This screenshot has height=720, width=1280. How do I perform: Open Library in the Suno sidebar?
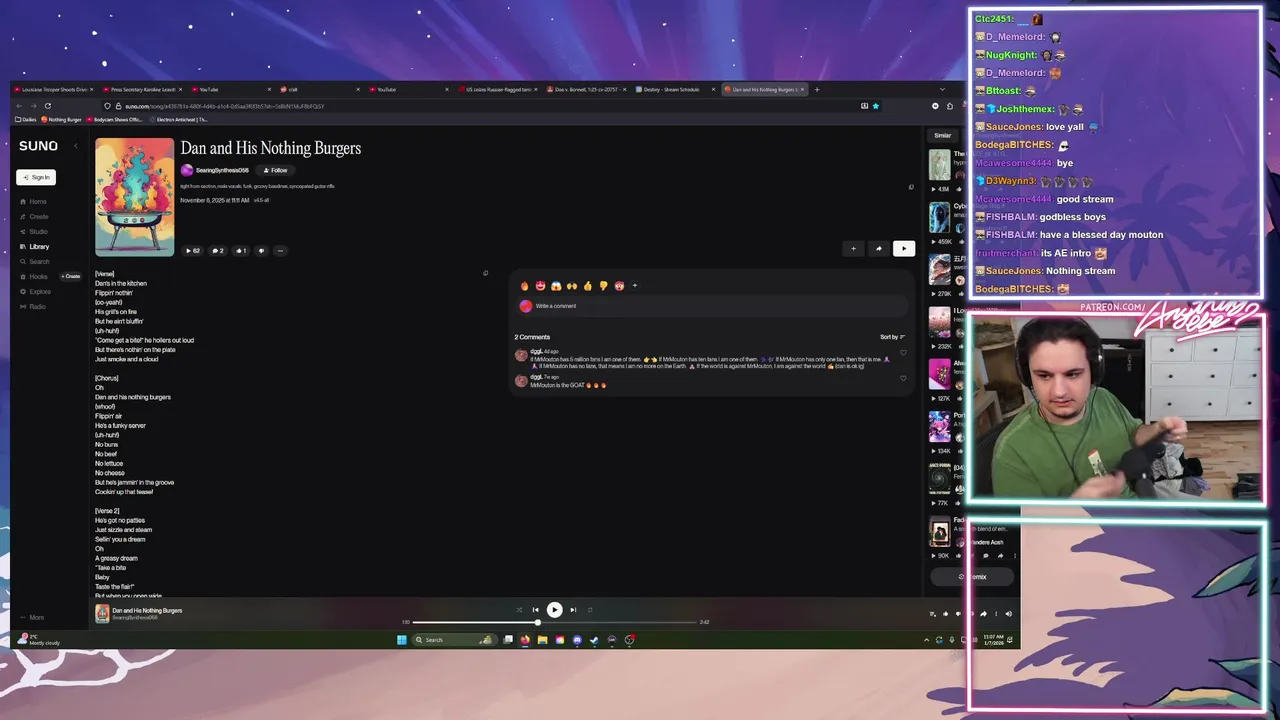pyautogui.click(x=34, y=246)
